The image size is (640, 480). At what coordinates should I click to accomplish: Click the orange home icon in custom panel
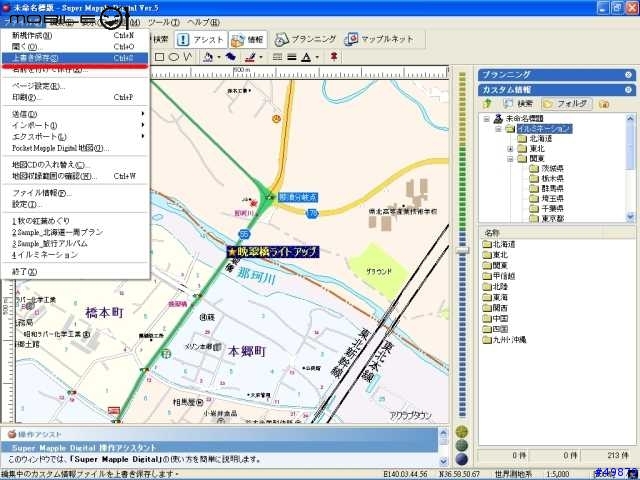[604, 104]
